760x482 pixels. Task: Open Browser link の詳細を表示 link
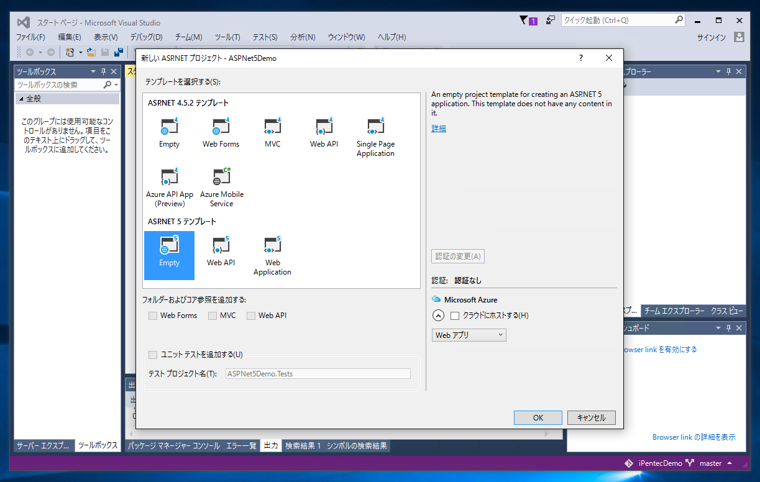[x=694, y=437]
